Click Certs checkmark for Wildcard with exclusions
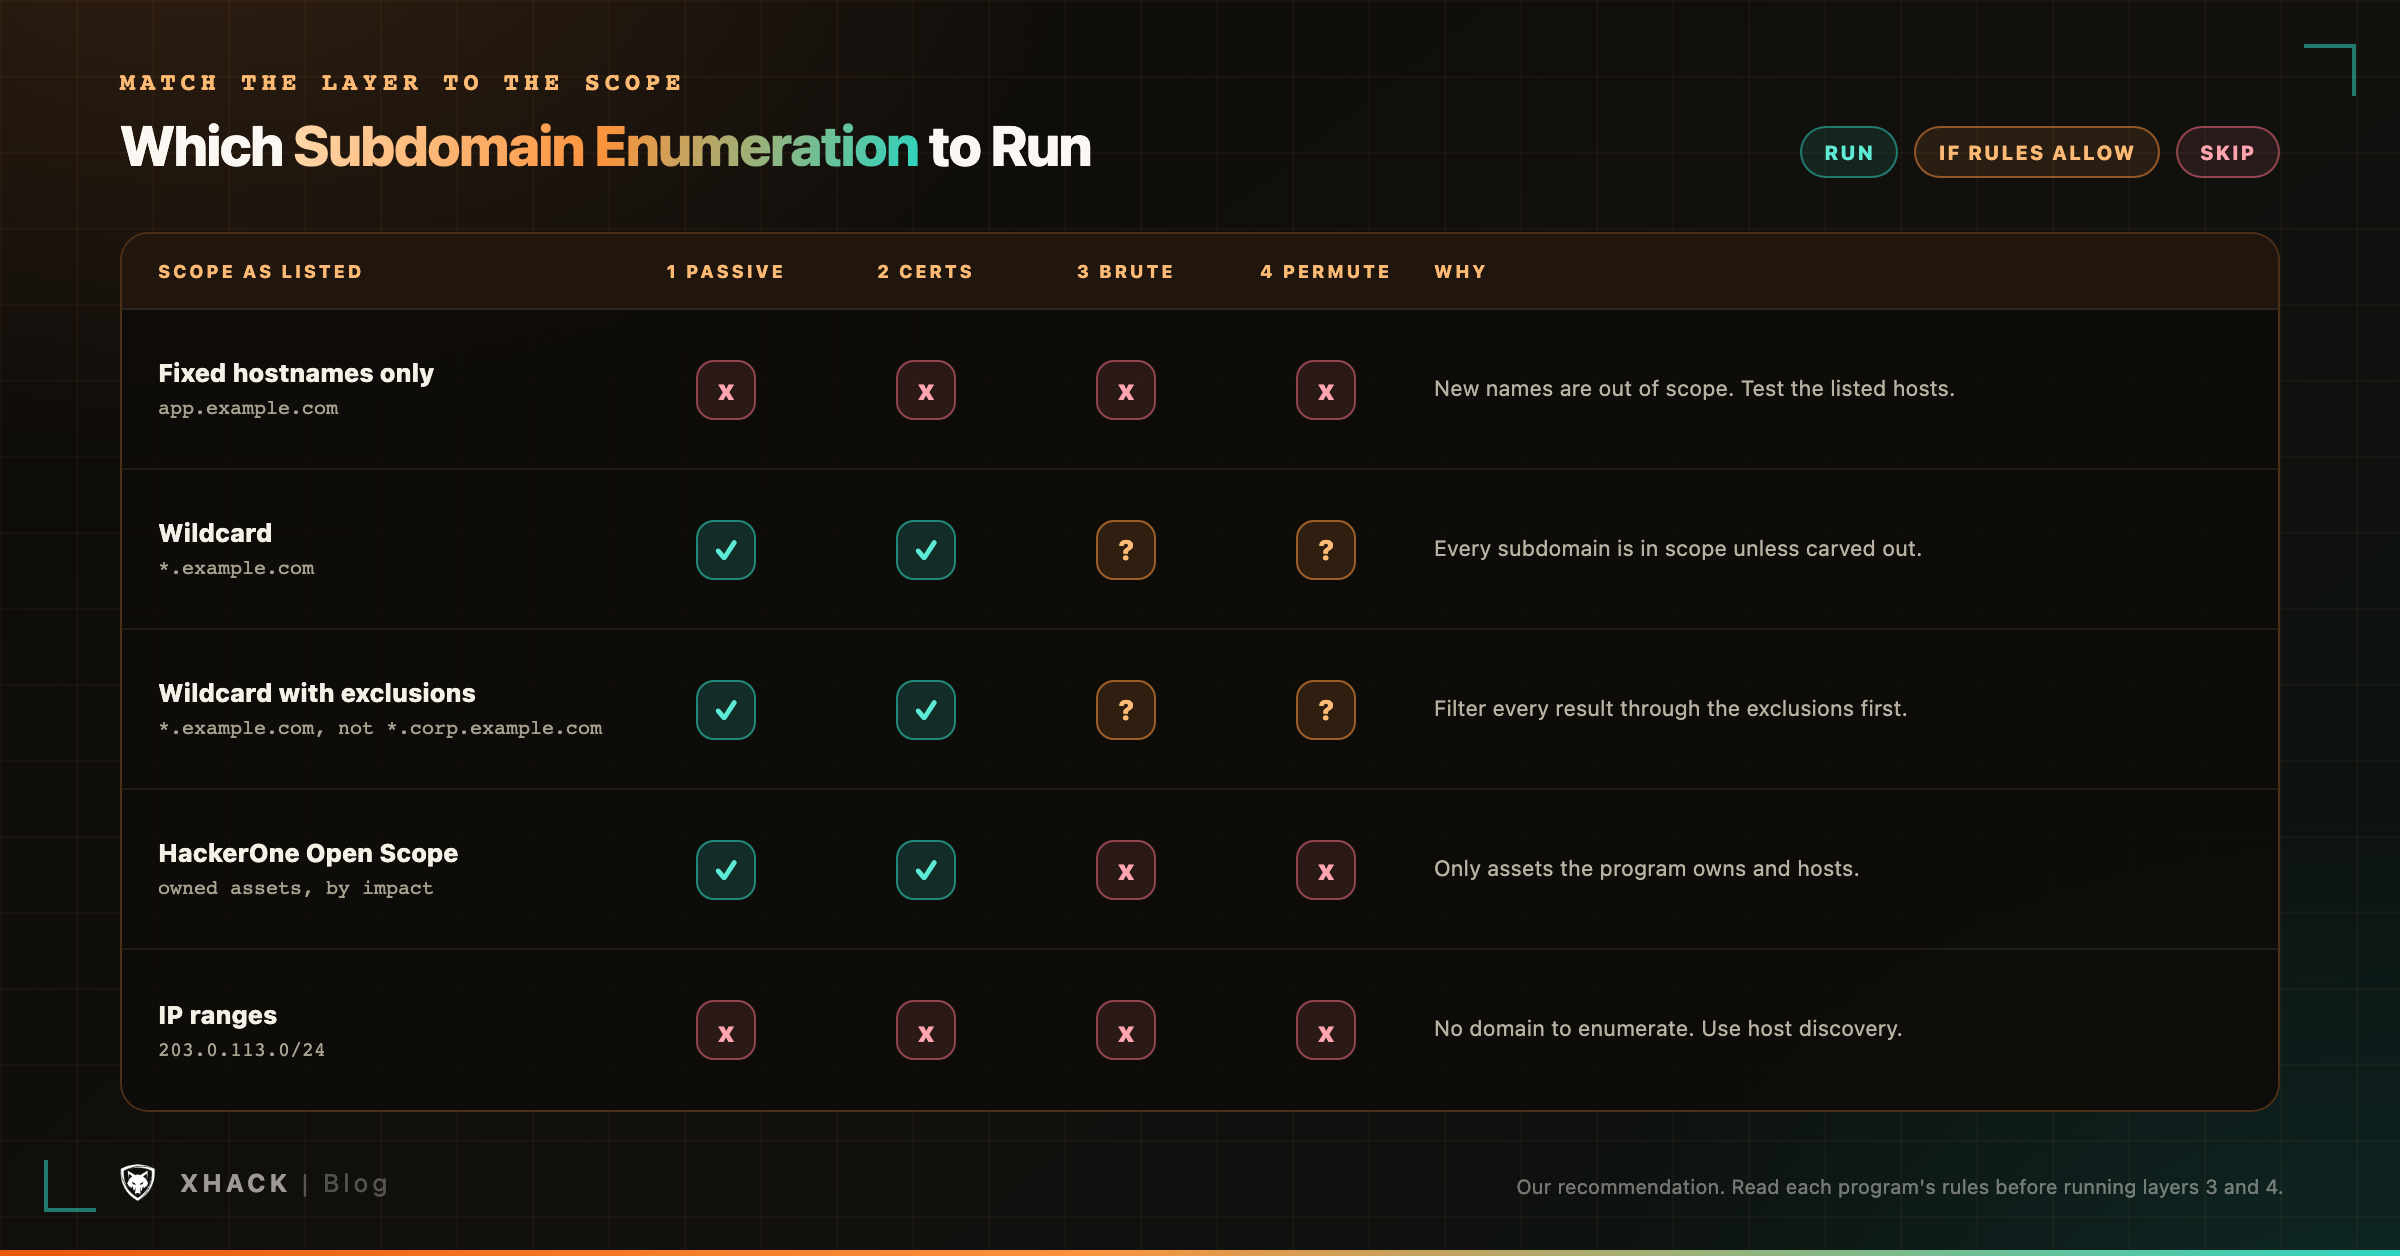 pos(926,710)
